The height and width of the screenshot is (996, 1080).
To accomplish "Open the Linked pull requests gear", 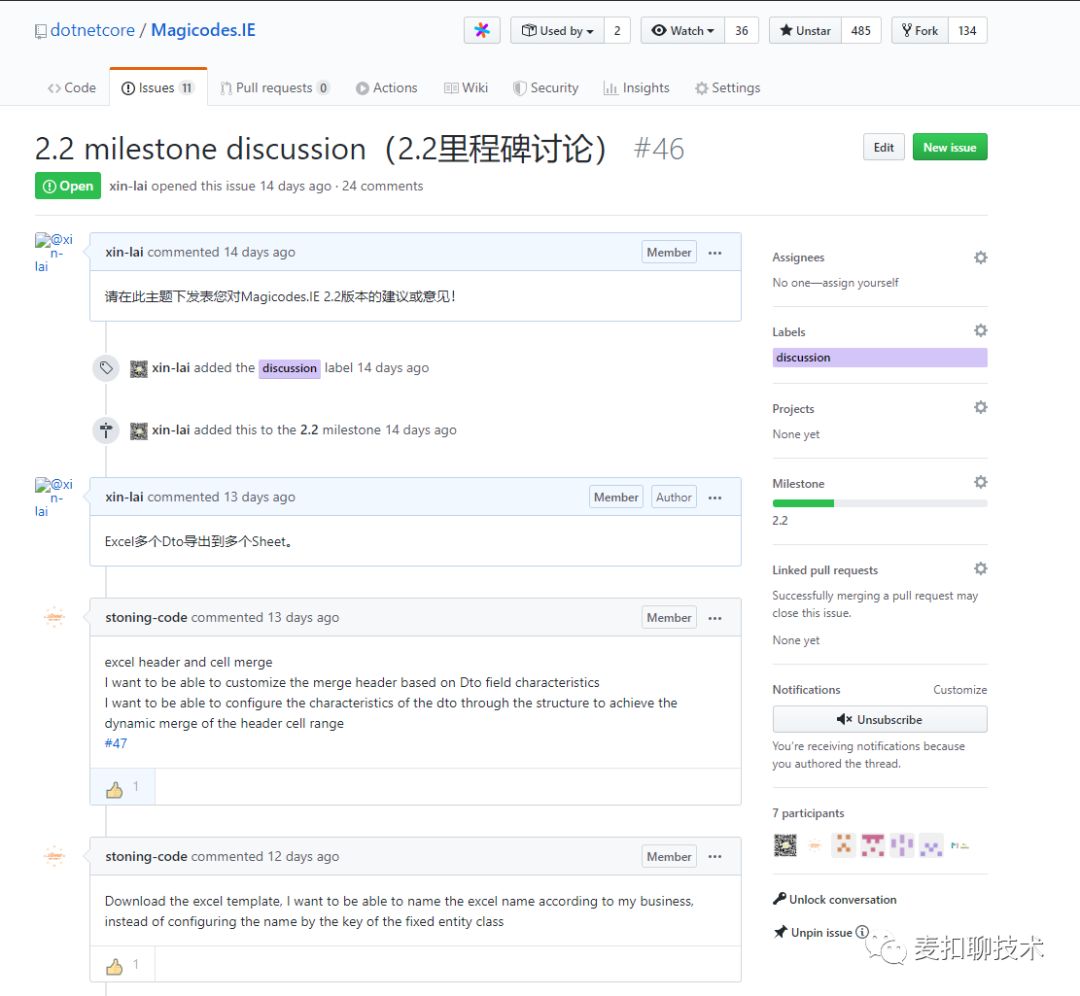I will [x=980, y=569].
